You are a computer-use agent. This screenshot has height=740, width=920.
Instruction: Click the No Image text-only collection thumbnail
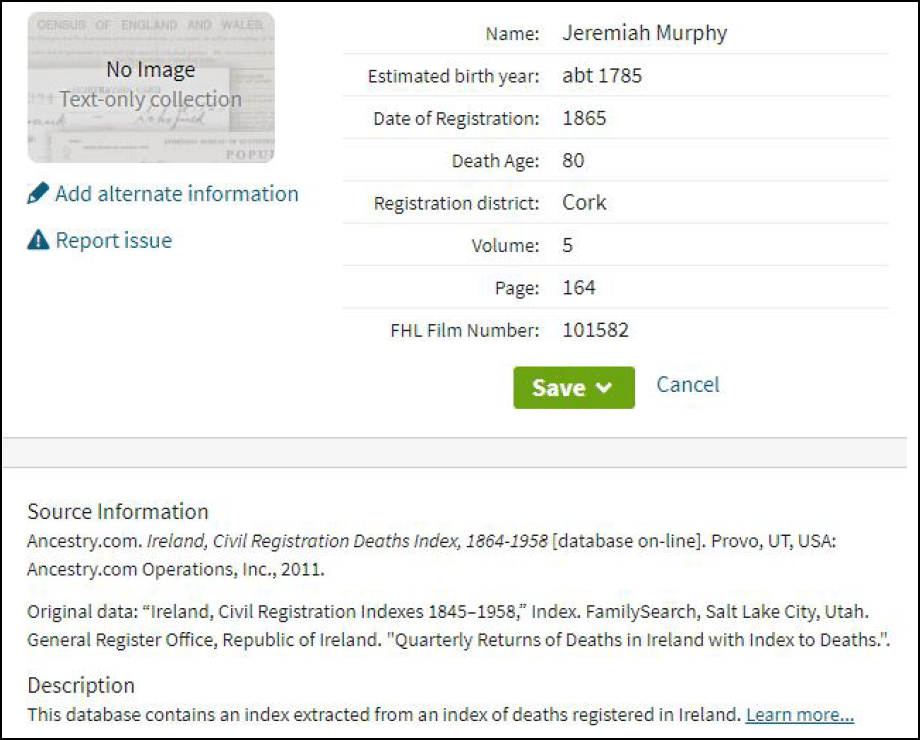[x=151, y=88]
